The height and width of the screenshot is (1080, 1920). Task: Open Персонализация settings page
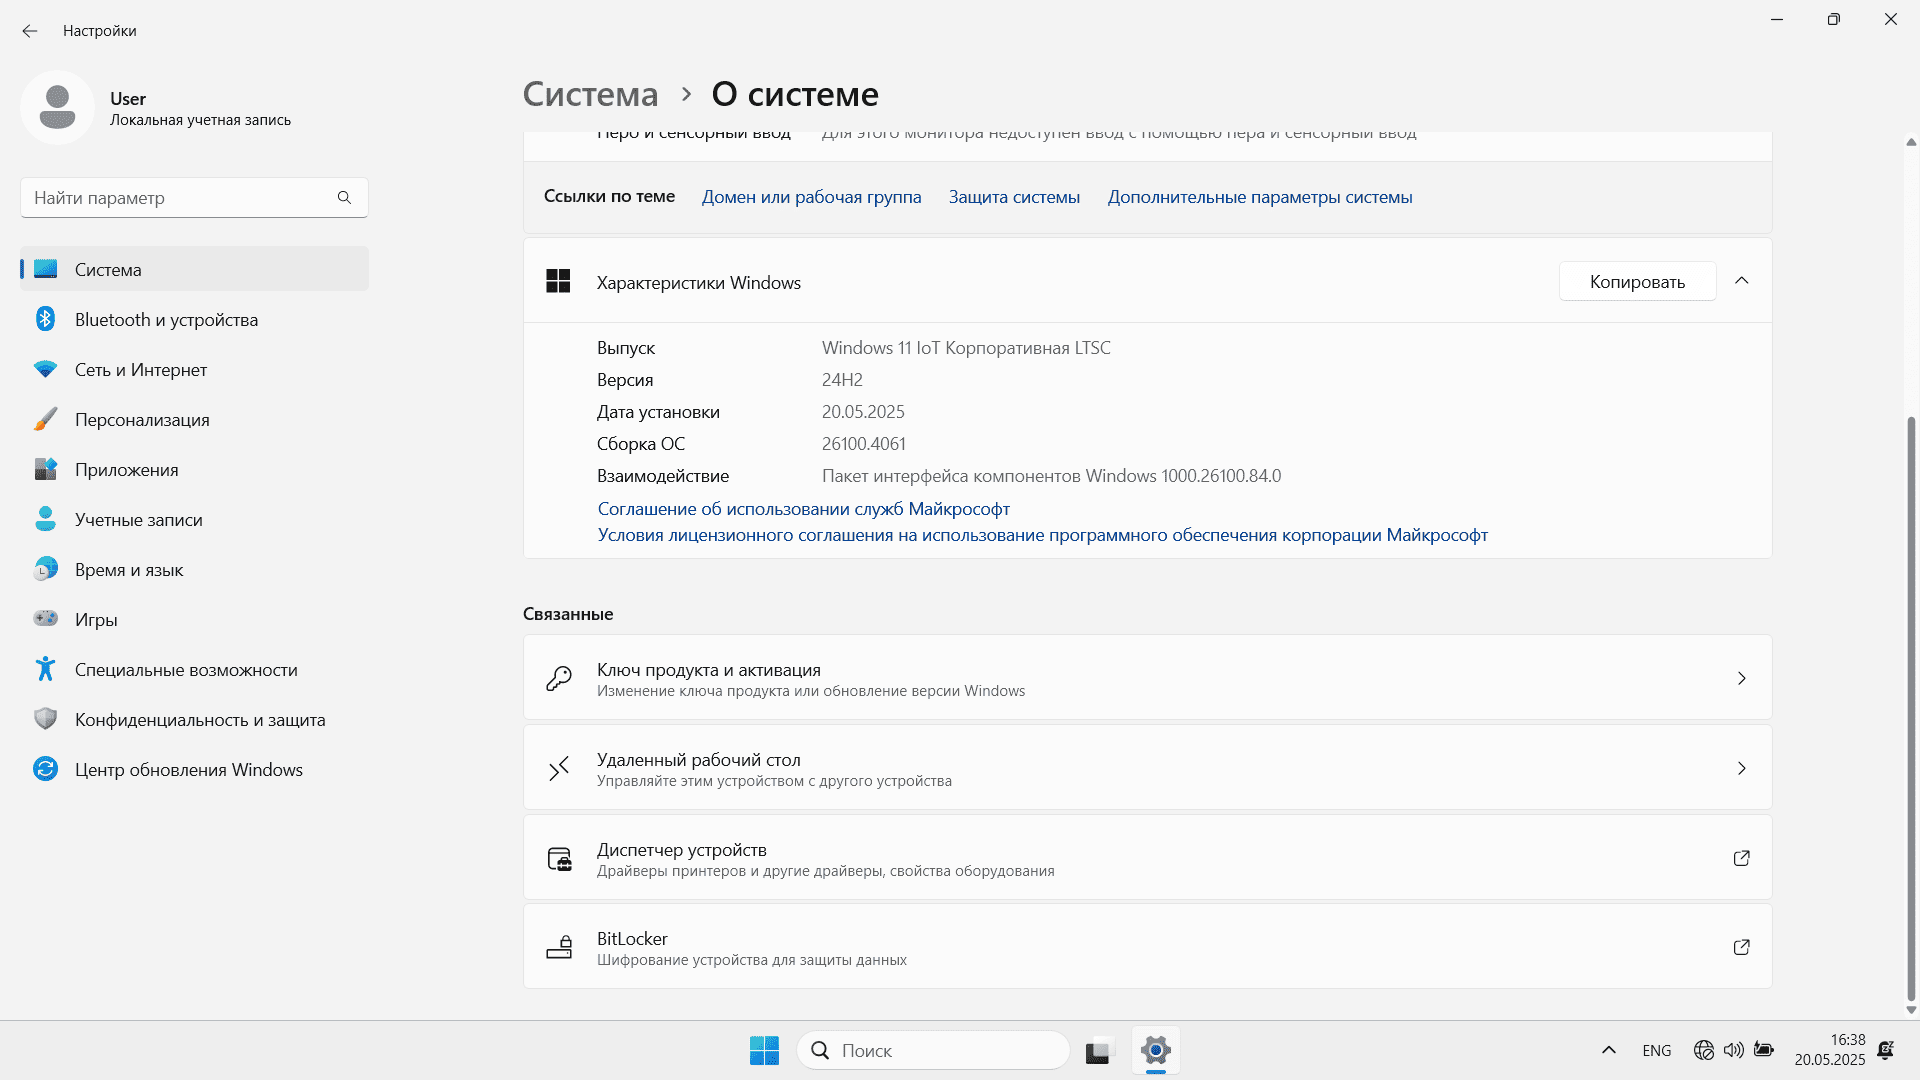(194, 419)
